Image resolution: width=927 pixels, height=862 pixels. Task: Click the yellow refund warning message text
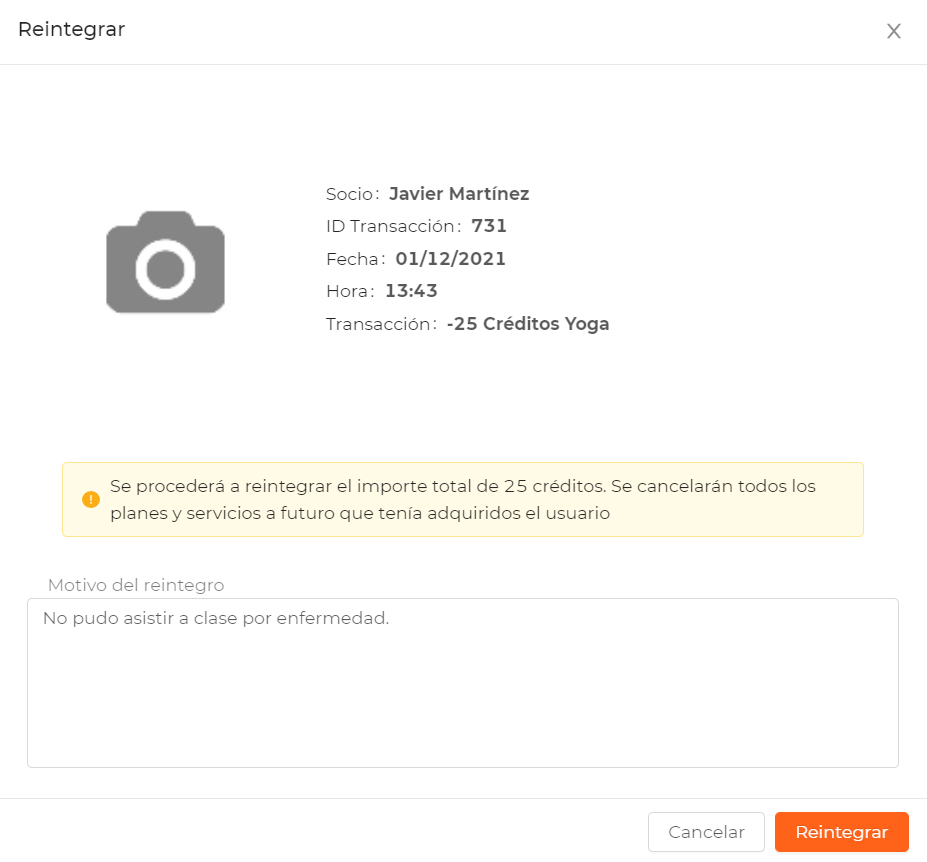click(x=463, y=500)
